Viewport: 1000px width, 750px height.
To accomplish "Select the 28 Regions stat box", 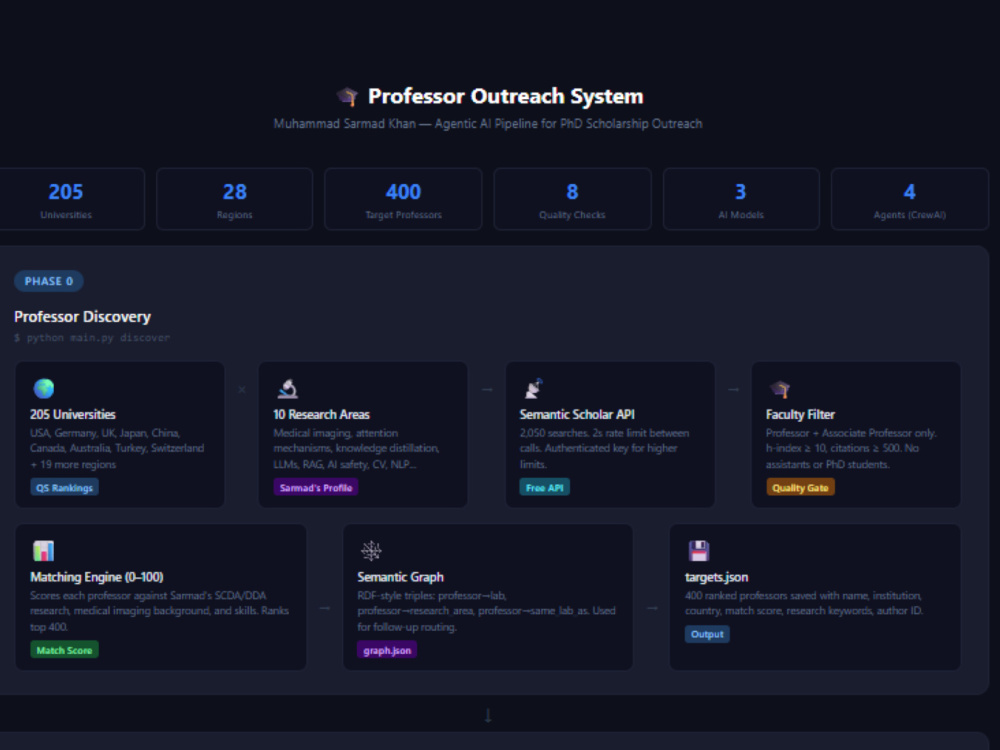I will pos(235,199).
